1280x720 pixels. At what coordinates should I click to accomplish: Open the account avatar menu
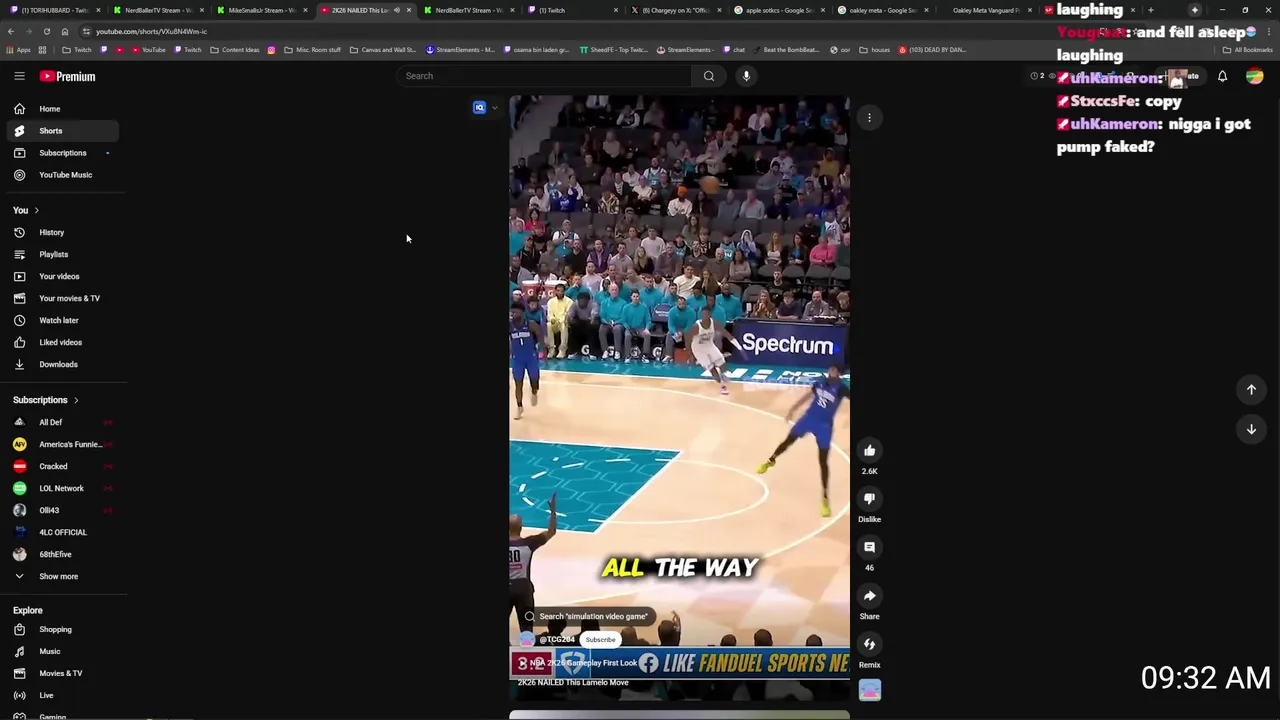[1254, 76]
